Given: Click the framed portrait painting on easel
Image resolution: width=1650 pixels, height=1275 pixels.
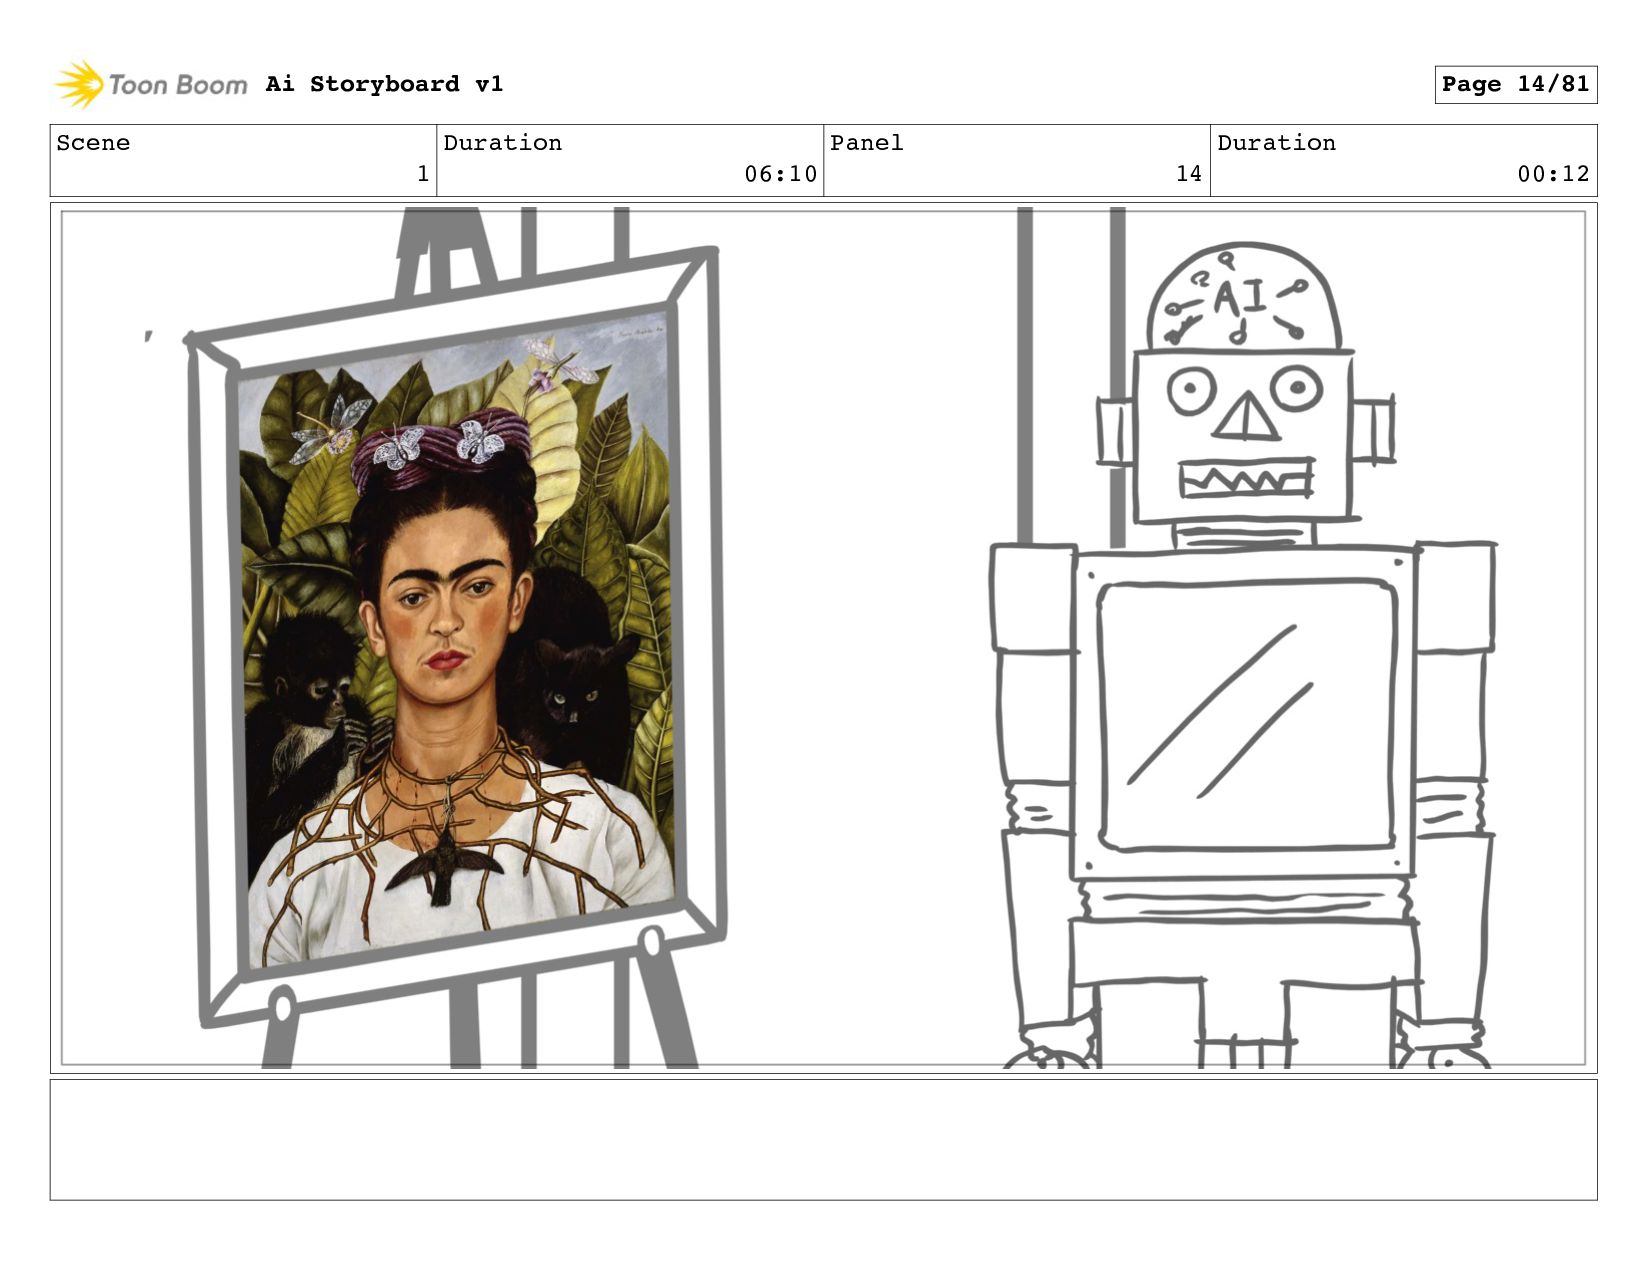Looking at the screenshot, I should (x=456, y=638).
